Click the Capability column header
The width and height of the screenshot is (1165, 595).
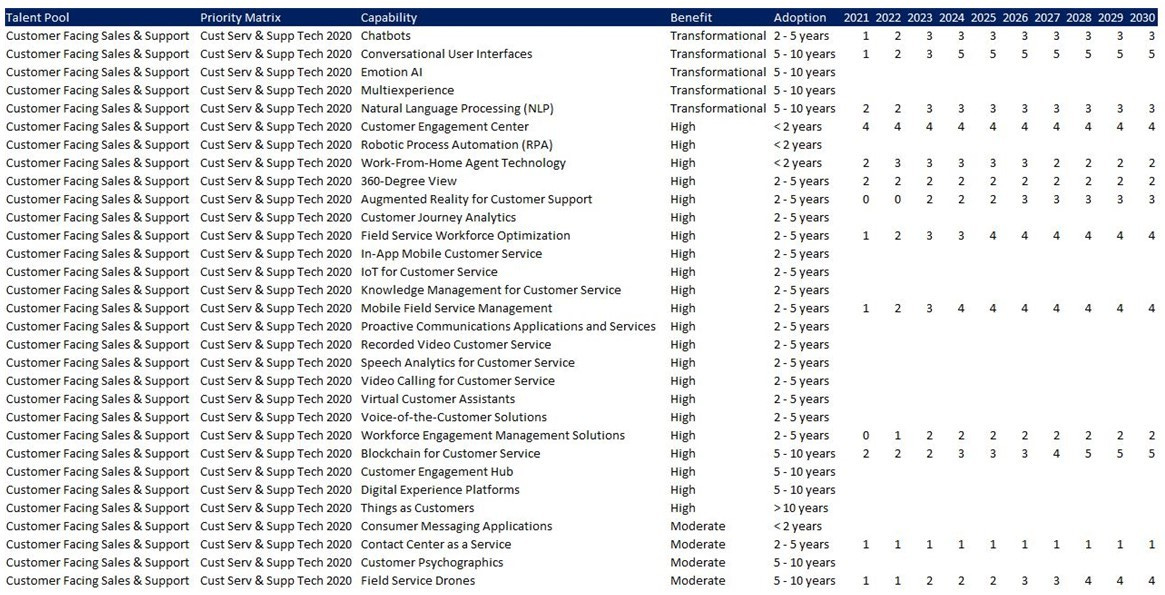[389, 18]
